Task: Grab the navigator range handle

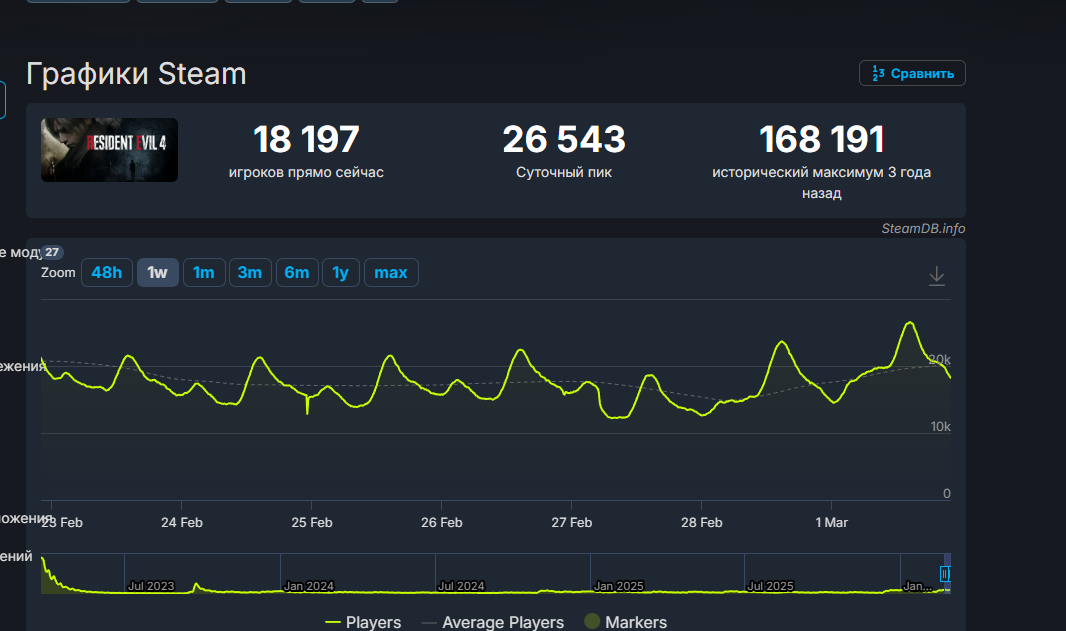Action: (945, 574)
